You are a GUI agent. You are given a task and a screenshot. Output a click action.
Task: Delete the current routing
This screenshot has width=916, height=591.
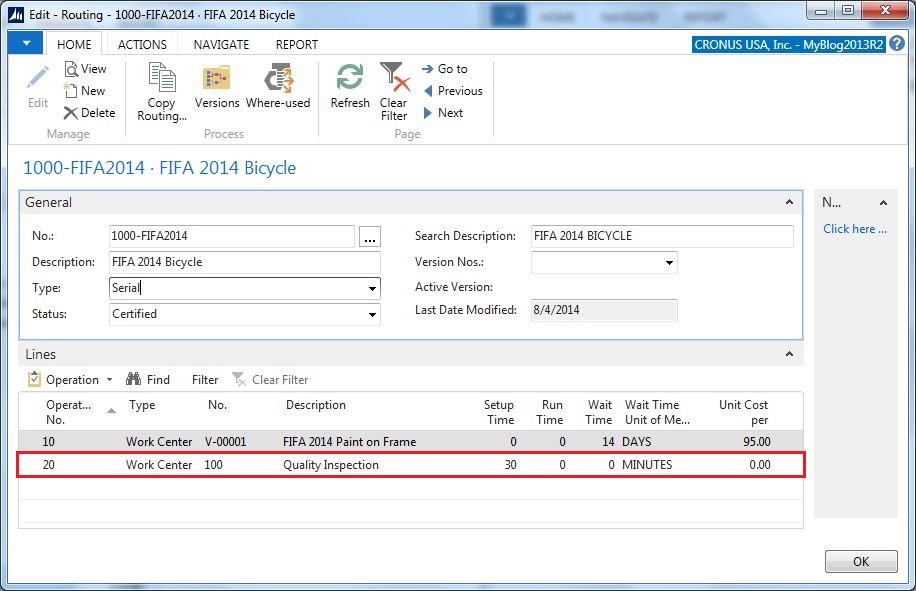pyautogui.click(x=89, y=113)
